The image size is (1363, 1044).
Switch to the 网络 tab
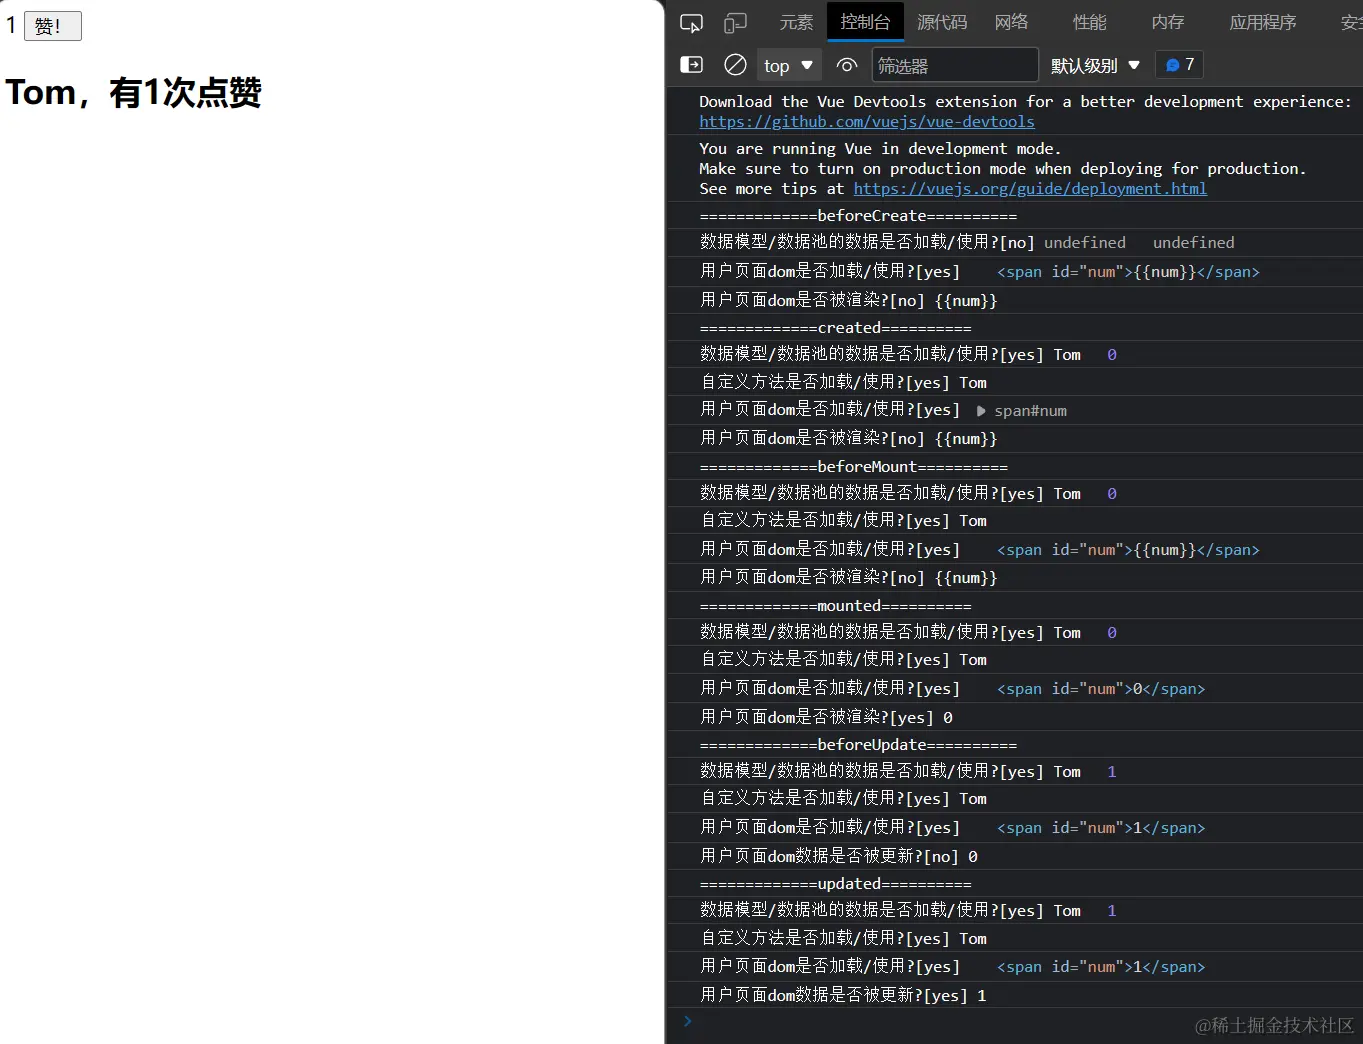(1010, 22)
